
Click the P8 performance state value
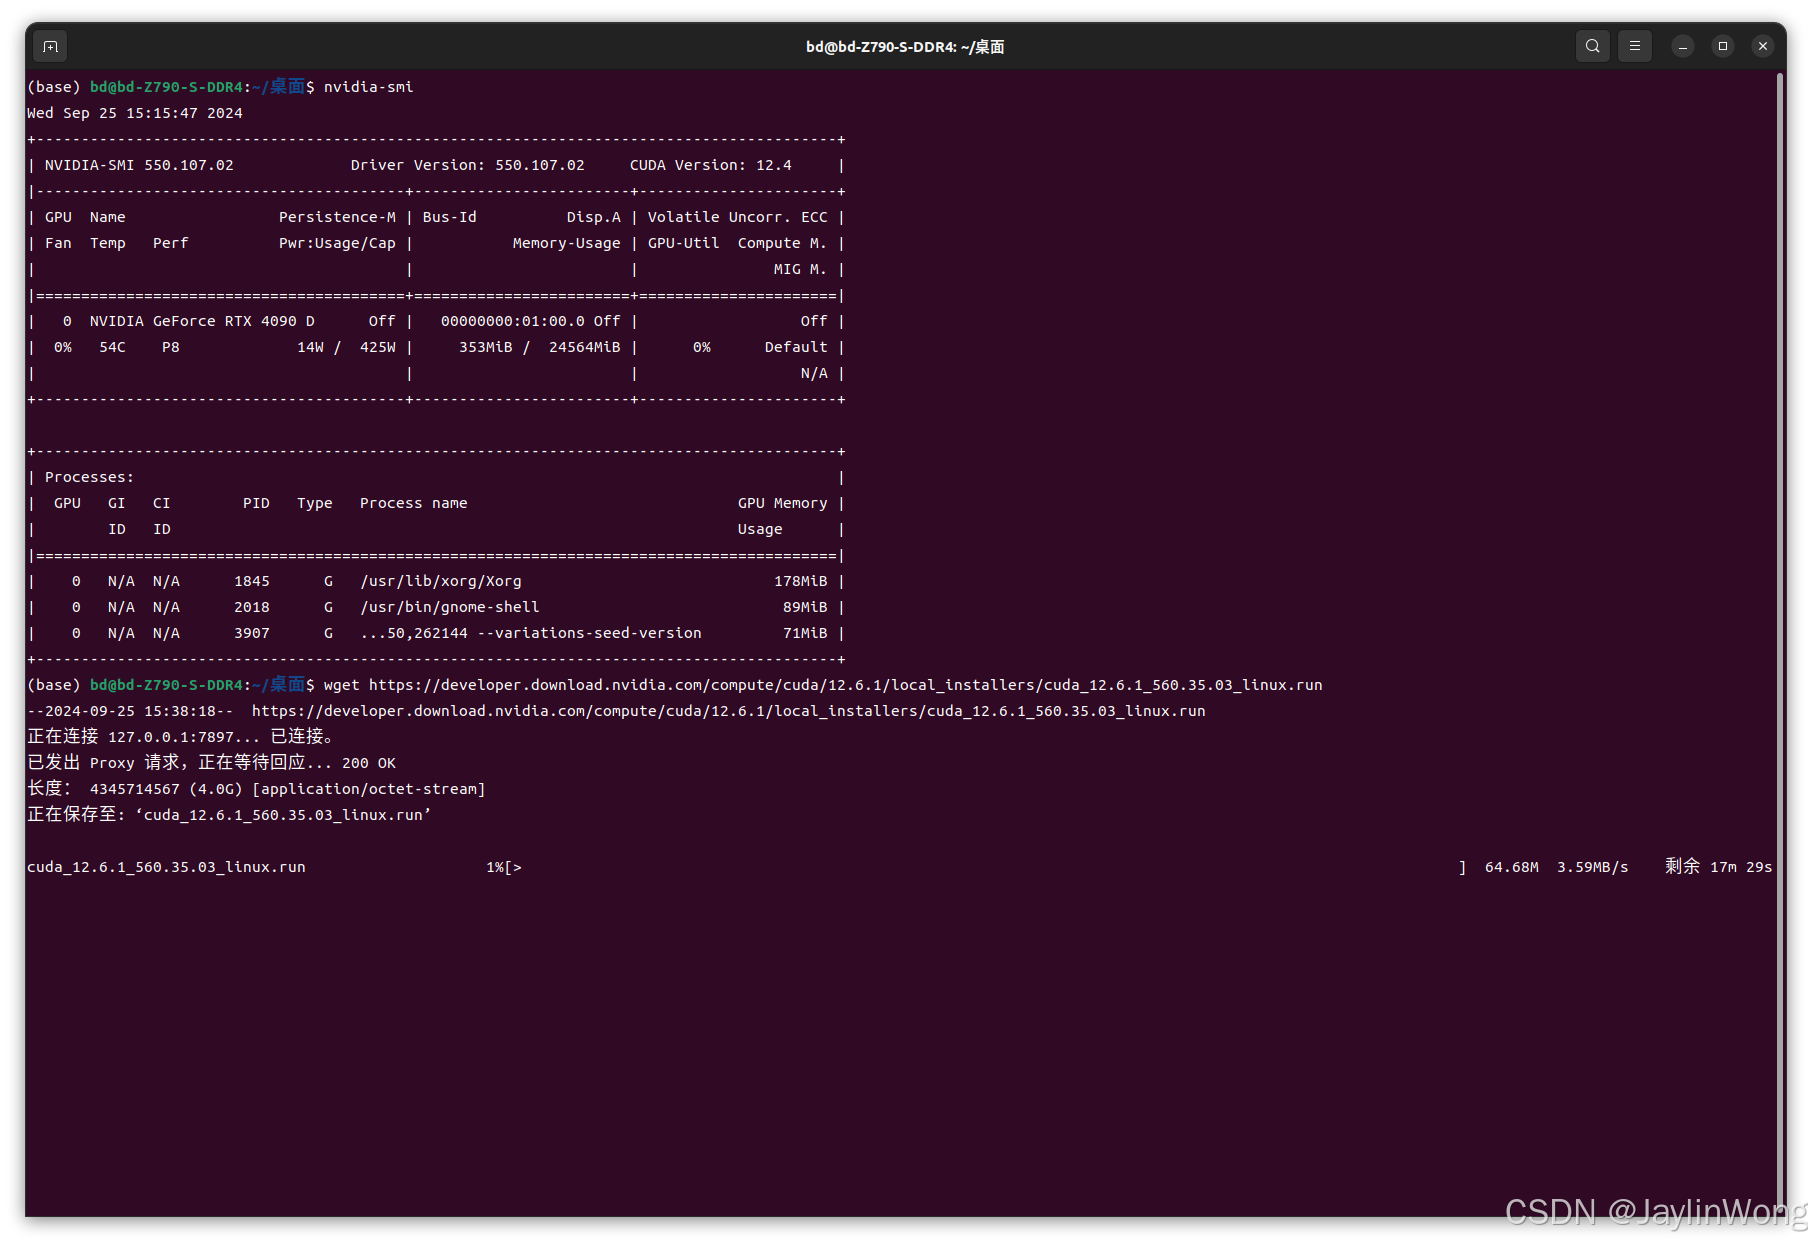point(171,347)
